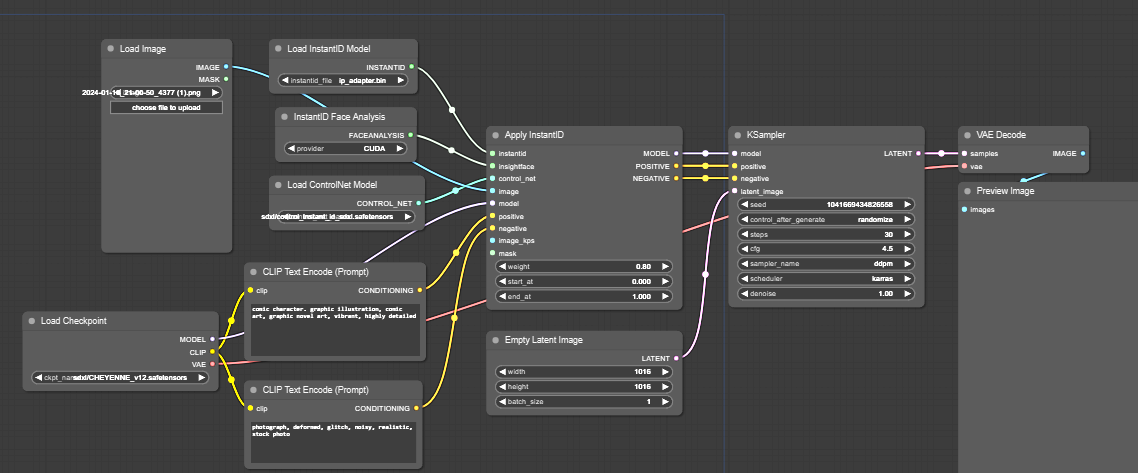This screenshot has height=473, width=1138.
Task: Change the control_after_generate randomize option
Action: pyautogui.click(x=826, y=218)
